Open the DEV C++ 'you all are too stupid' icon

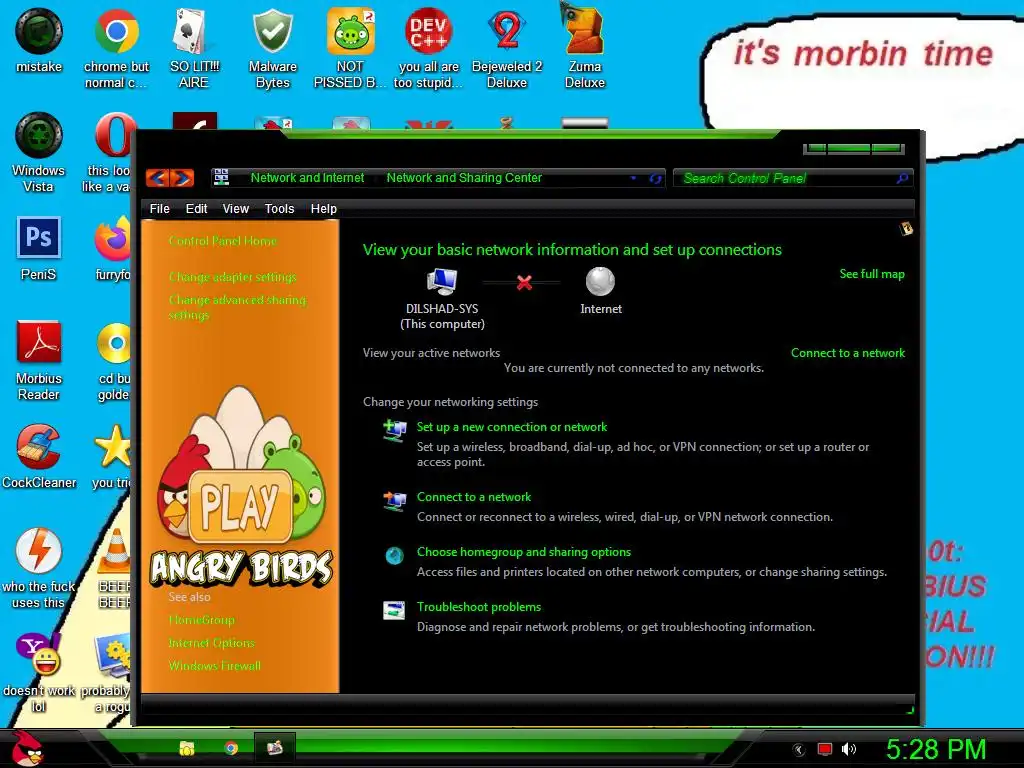[x=428, y=49]
